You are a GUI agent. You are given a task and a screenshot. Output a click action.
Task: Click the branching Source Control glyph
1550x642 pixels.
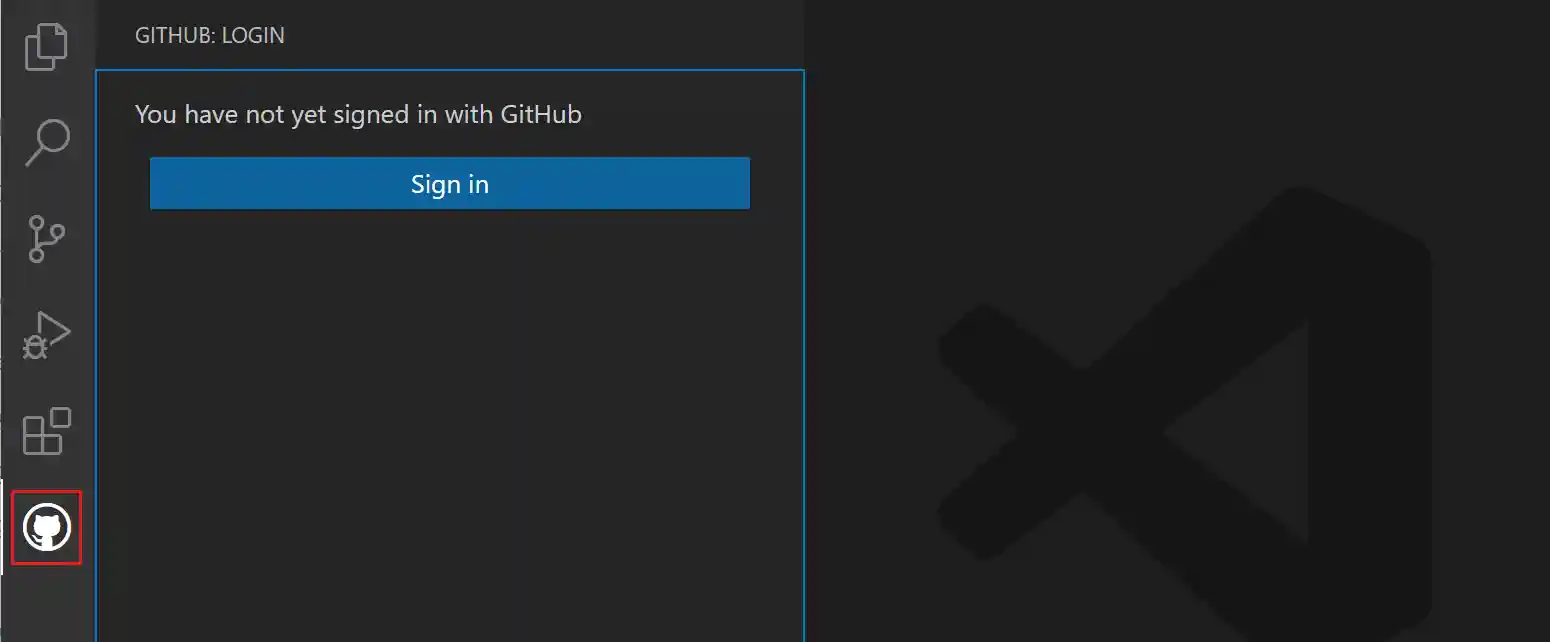pyautogui.click(x=46, y=239)
